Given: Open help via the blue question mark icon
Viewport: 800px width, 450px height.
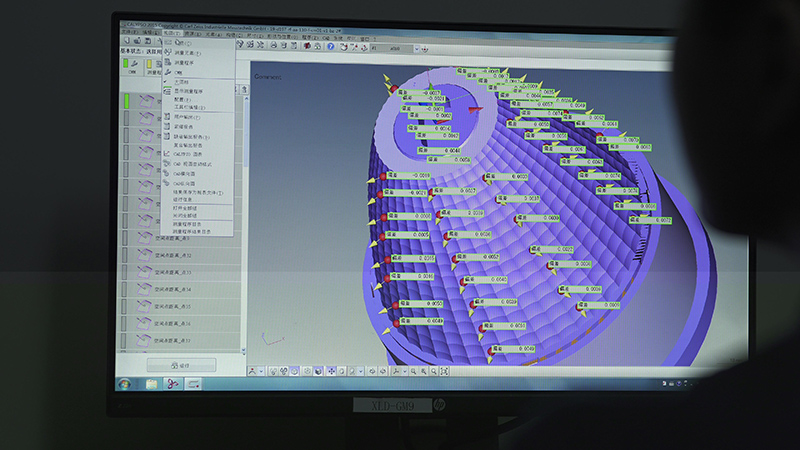Looking at the screenshot, I should (331, 46).
